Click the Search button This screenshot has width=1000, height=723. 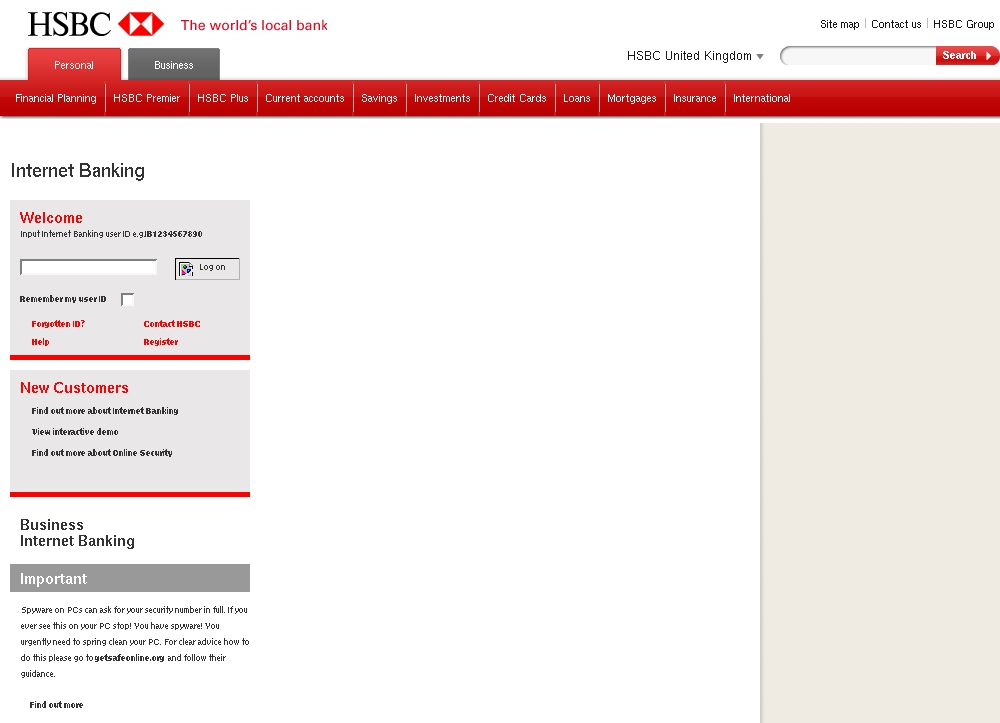pyautogui.click(x=967, y=55)
